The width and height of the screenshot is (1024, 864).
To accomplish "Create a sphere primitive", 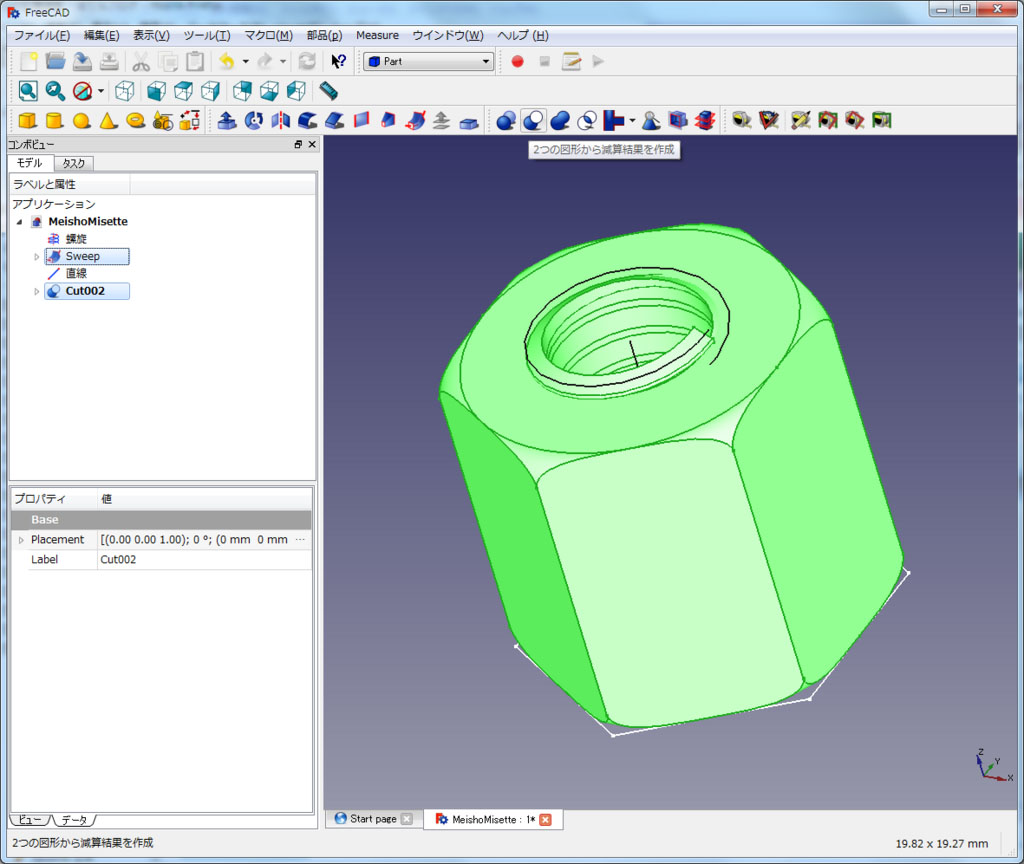I will [82, 120].
